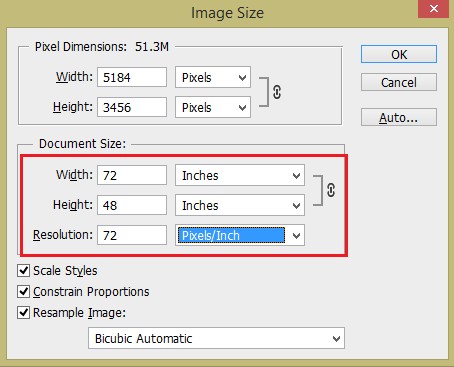
Task: Close the Image Size dialog
Action: tap(434, 9)
